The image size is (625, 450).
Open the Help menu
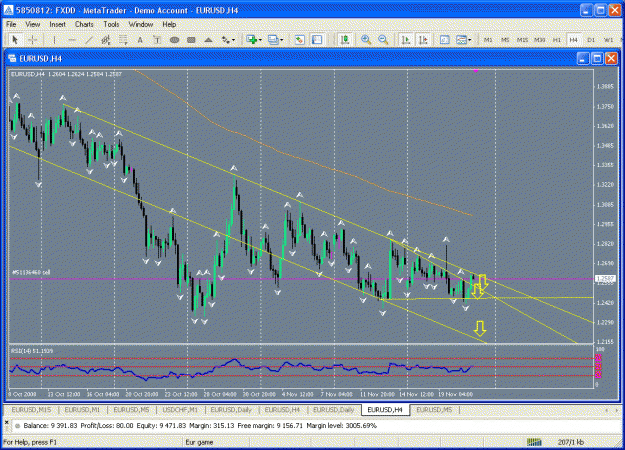[x=169, y=24]
